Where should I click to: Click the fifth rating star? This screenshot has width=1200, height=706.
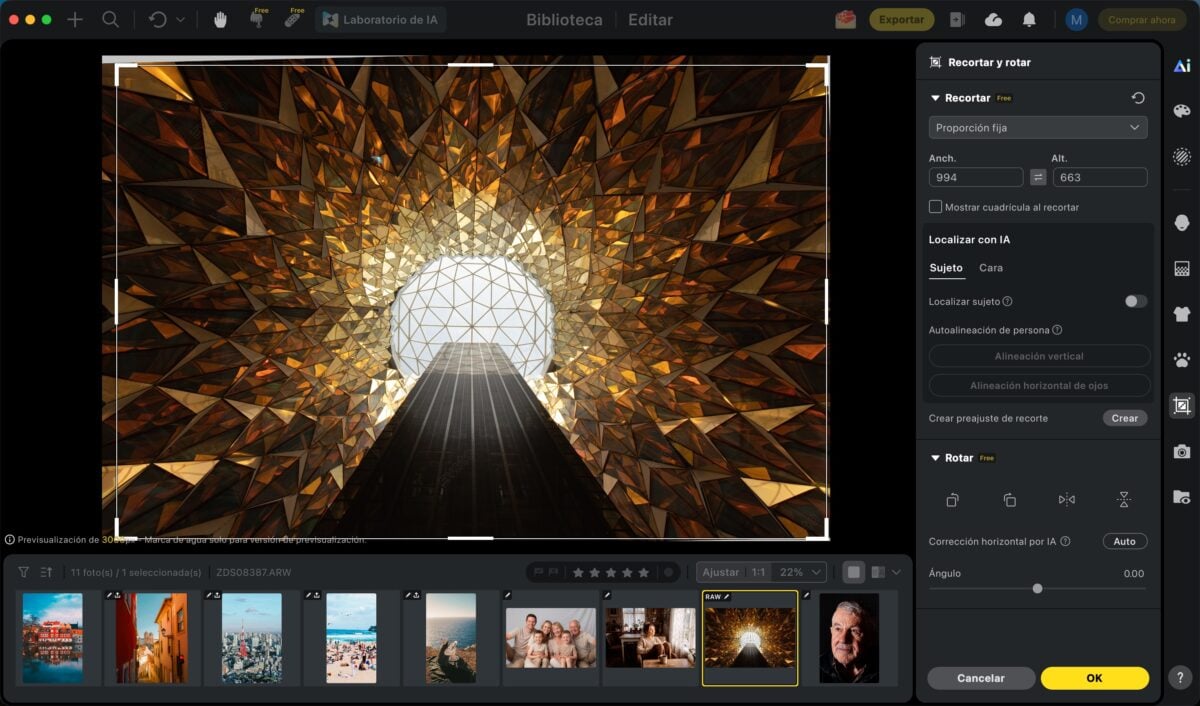(644, 572)
